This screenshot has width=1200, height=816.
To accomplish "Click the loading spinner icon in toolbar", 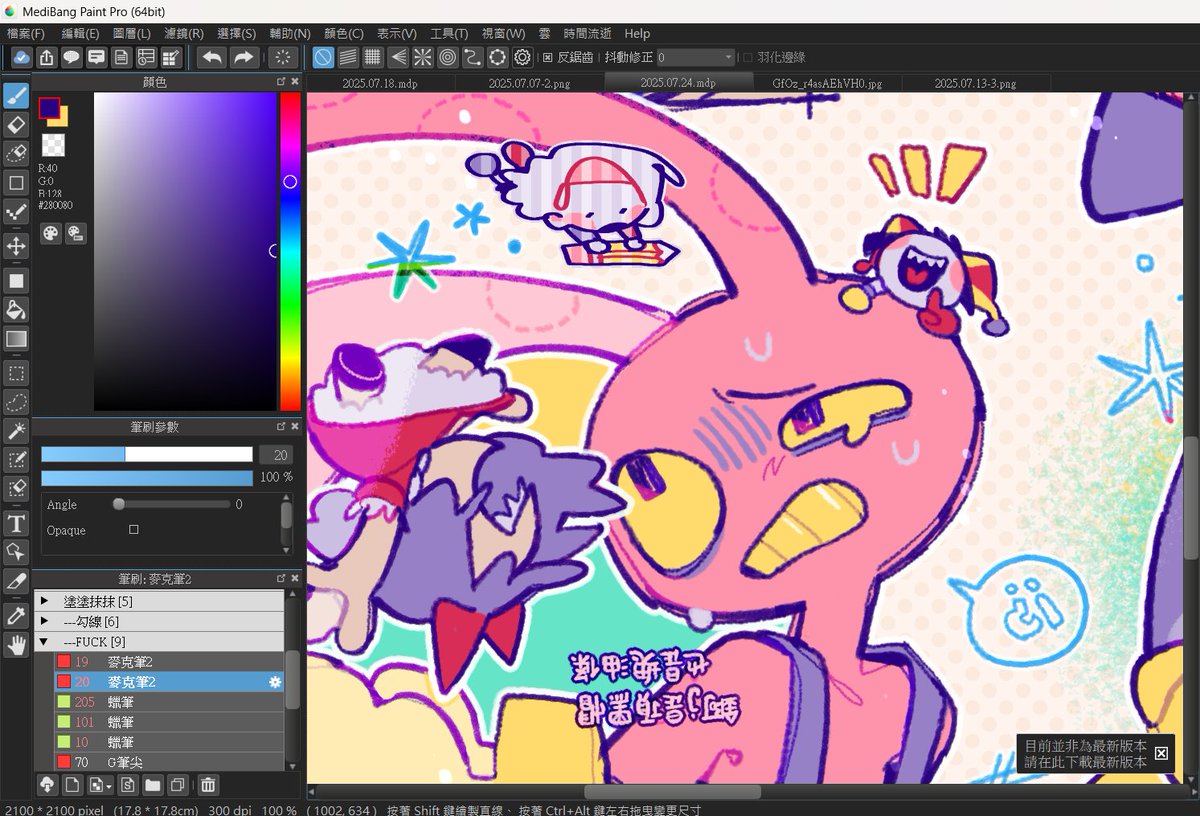I will click(282, 57).
